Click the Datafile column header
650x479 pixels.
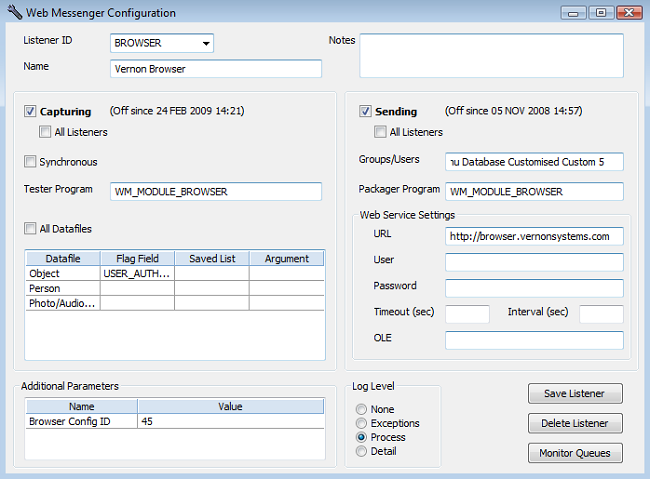point(63,258)
